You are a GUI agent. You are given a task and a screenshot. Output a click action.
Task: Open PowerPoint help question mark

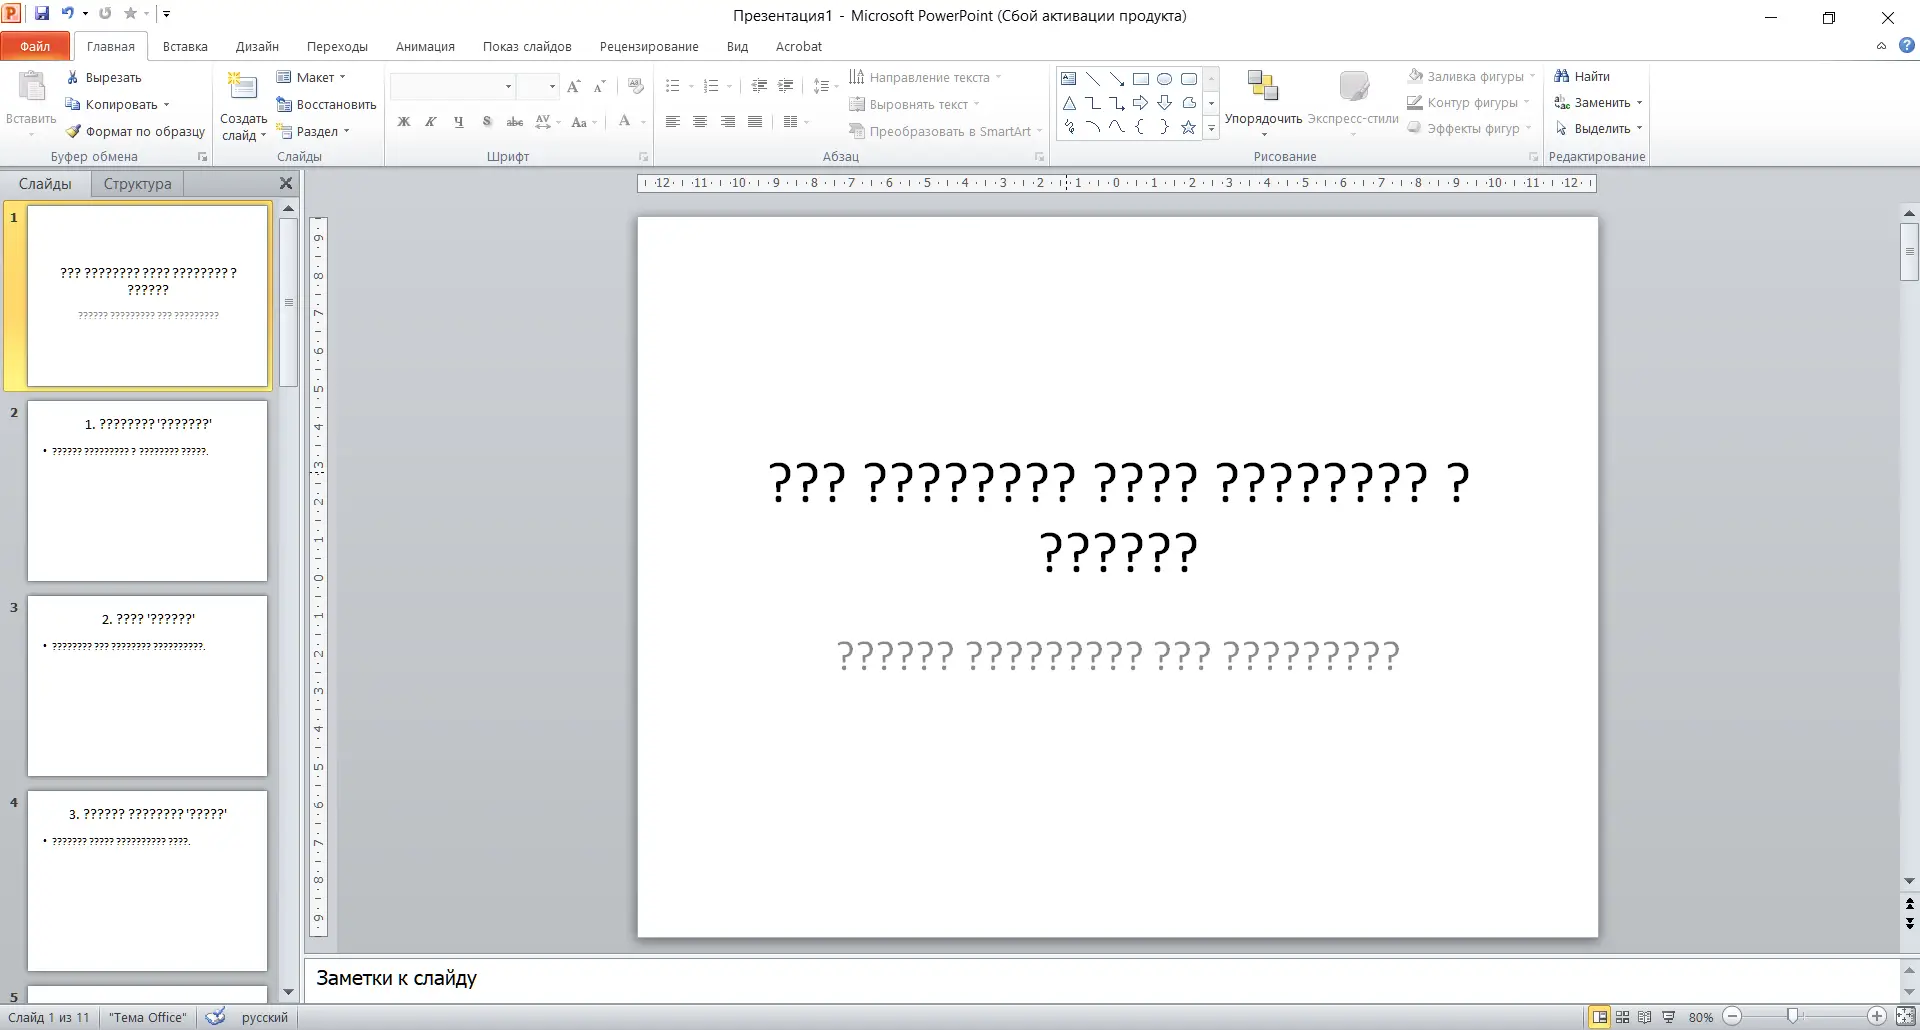click(1907, 46)
